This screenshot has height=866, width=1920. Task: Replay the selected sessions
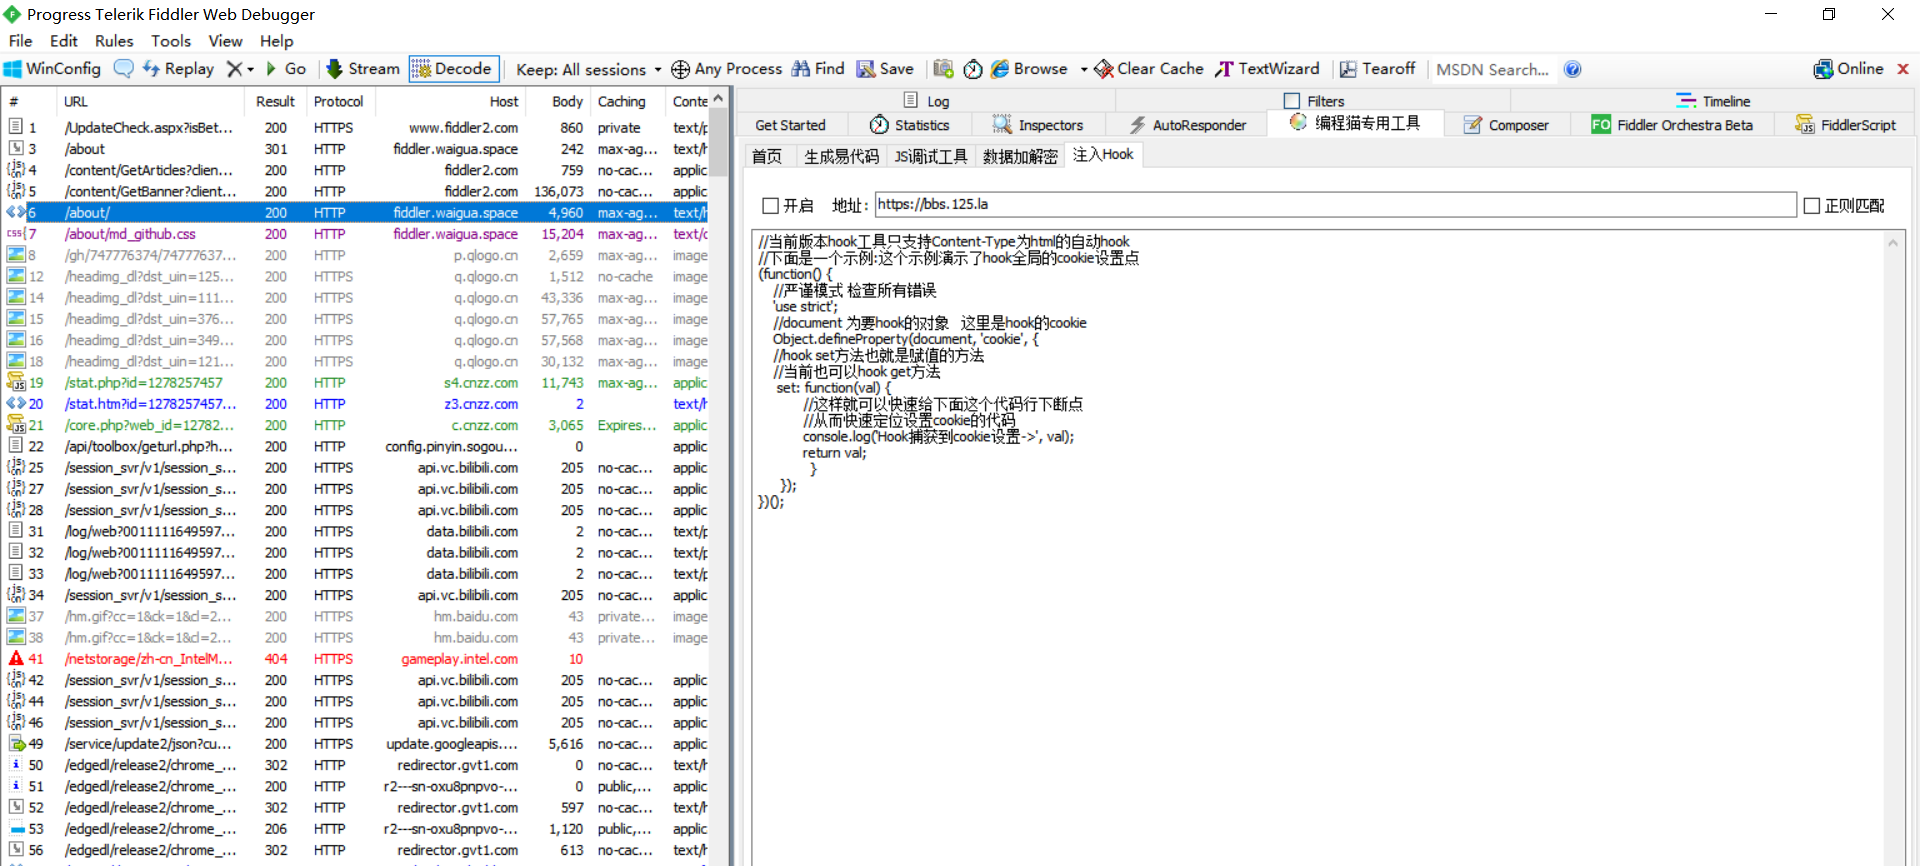178,69
